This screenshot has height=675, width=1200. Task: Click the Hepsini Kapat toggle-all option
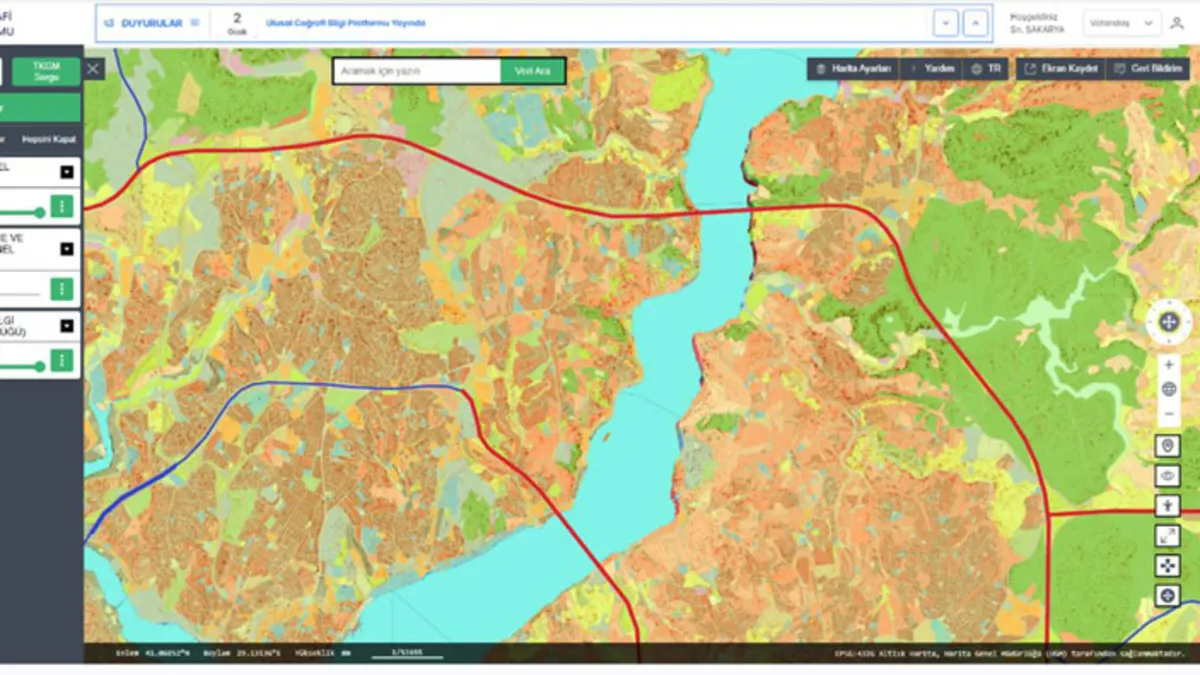49,140
